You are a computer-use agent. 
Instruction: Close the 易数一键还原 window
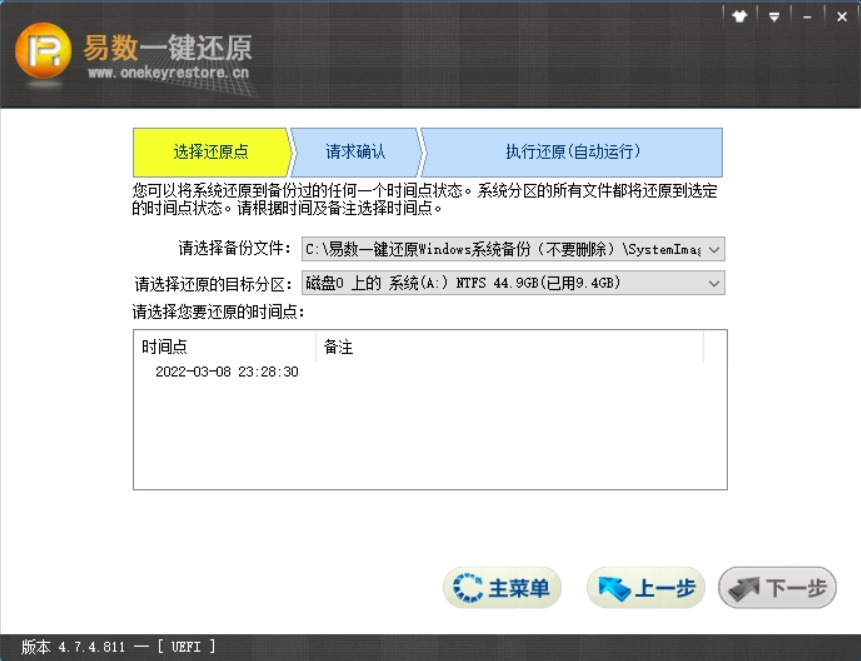pos(841,17)
